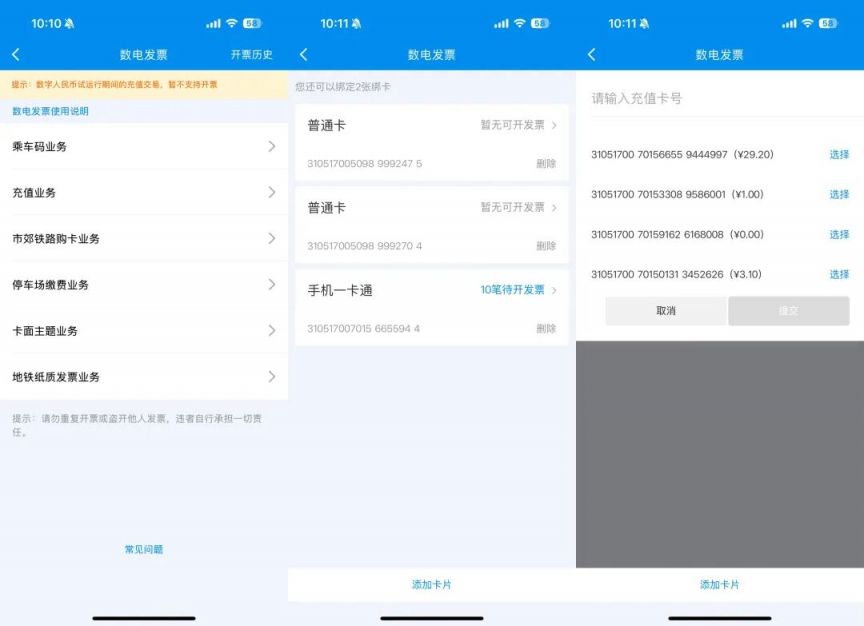Tap 添加卡片 to add a card
Image resolution: width=864 pixels, height=626 pixels.
432,584
